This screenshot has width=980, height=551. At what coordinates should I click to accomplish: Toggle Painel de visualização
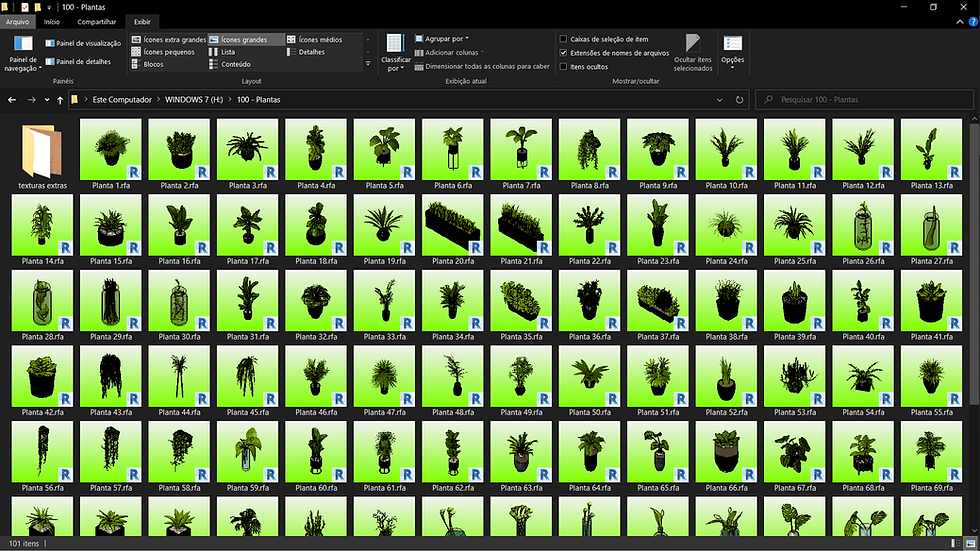(x=83, y=43)
